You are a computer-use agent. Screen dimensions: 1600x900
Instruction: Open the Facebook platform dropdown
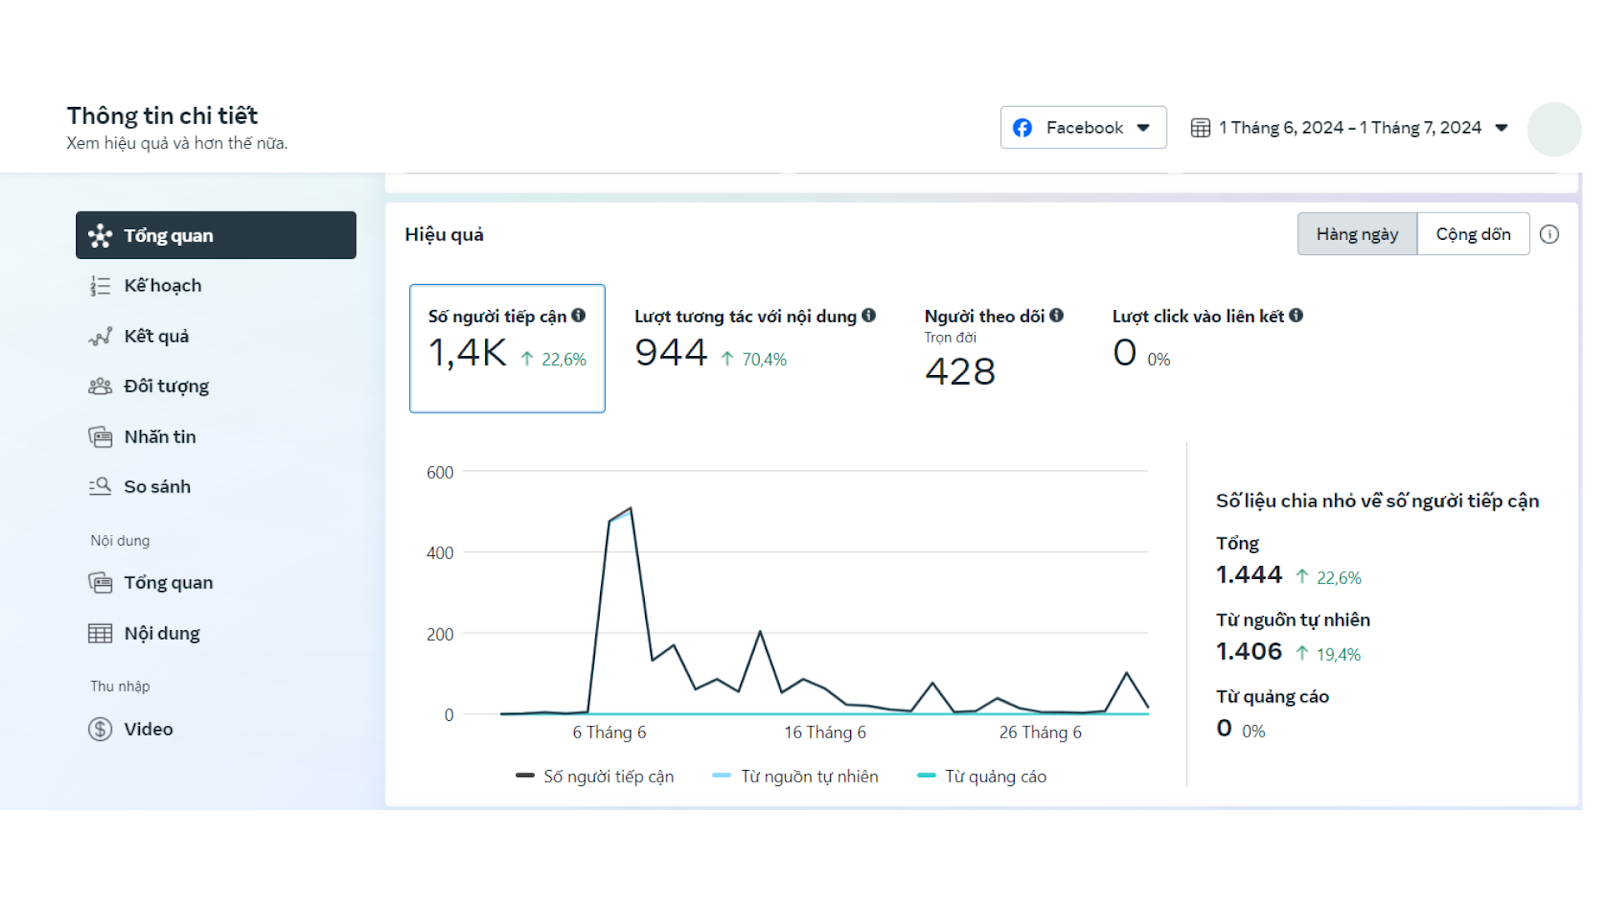point(1083,128)
